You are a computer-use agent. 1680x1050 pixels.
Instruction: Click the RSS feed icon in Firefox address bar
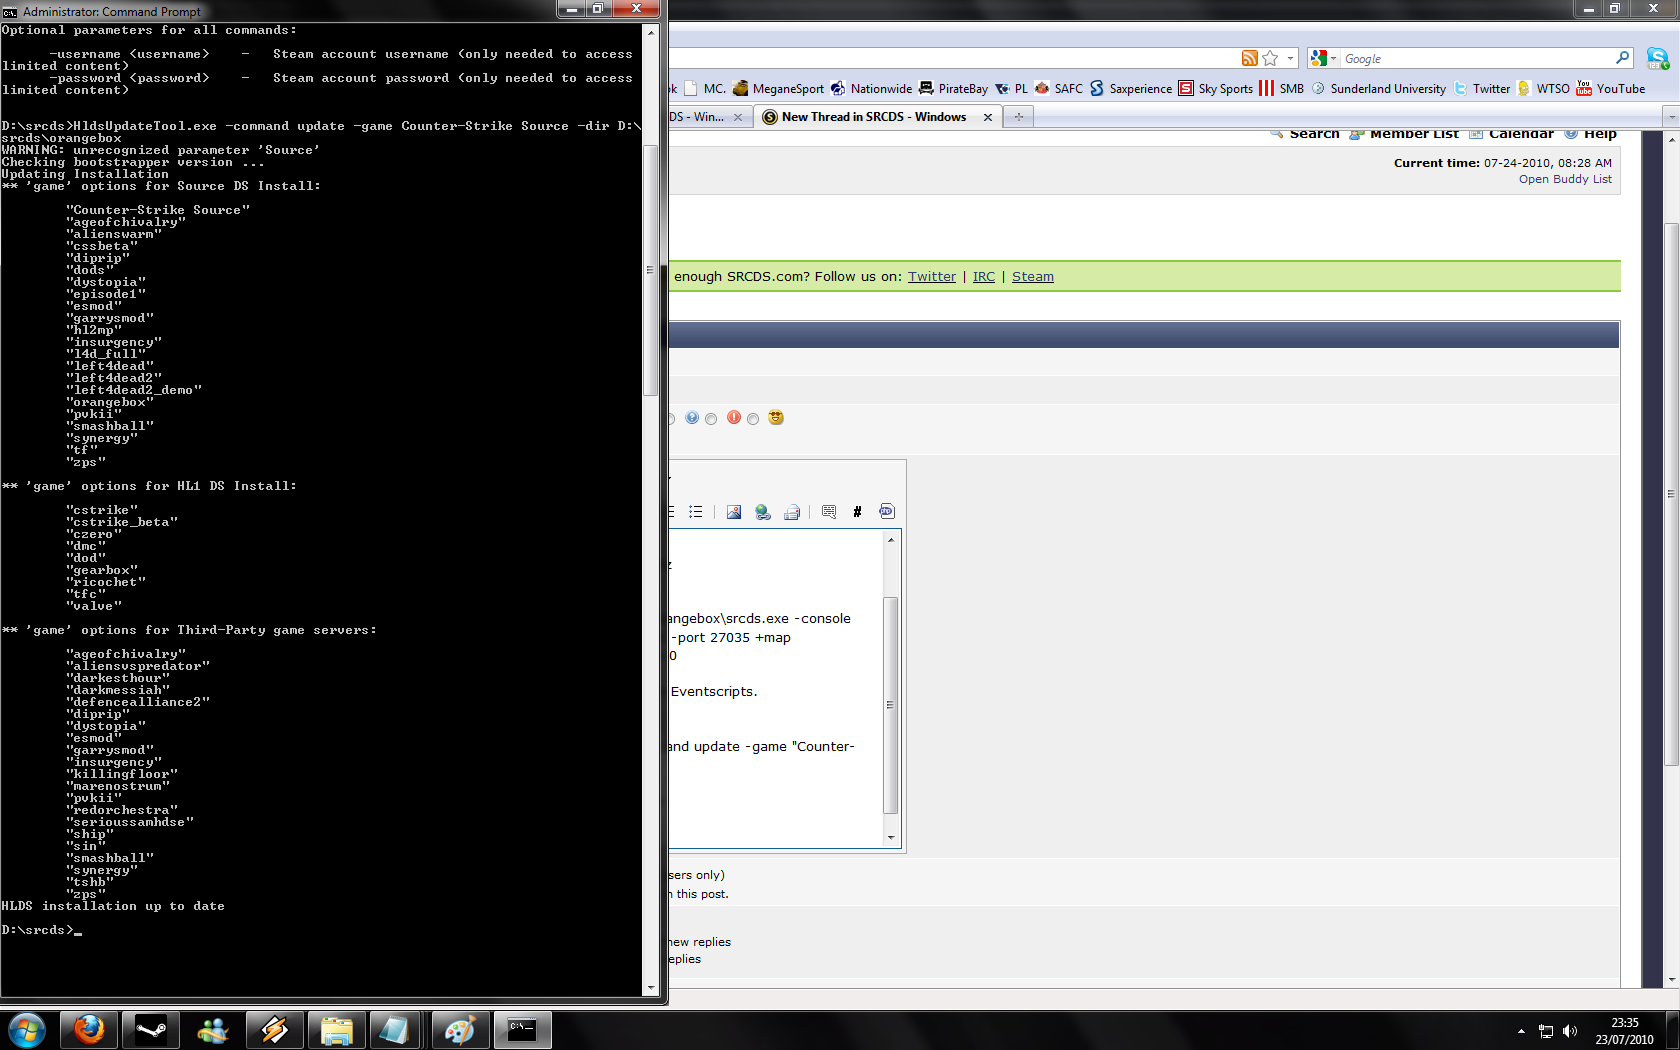[x=1249, y=58]
